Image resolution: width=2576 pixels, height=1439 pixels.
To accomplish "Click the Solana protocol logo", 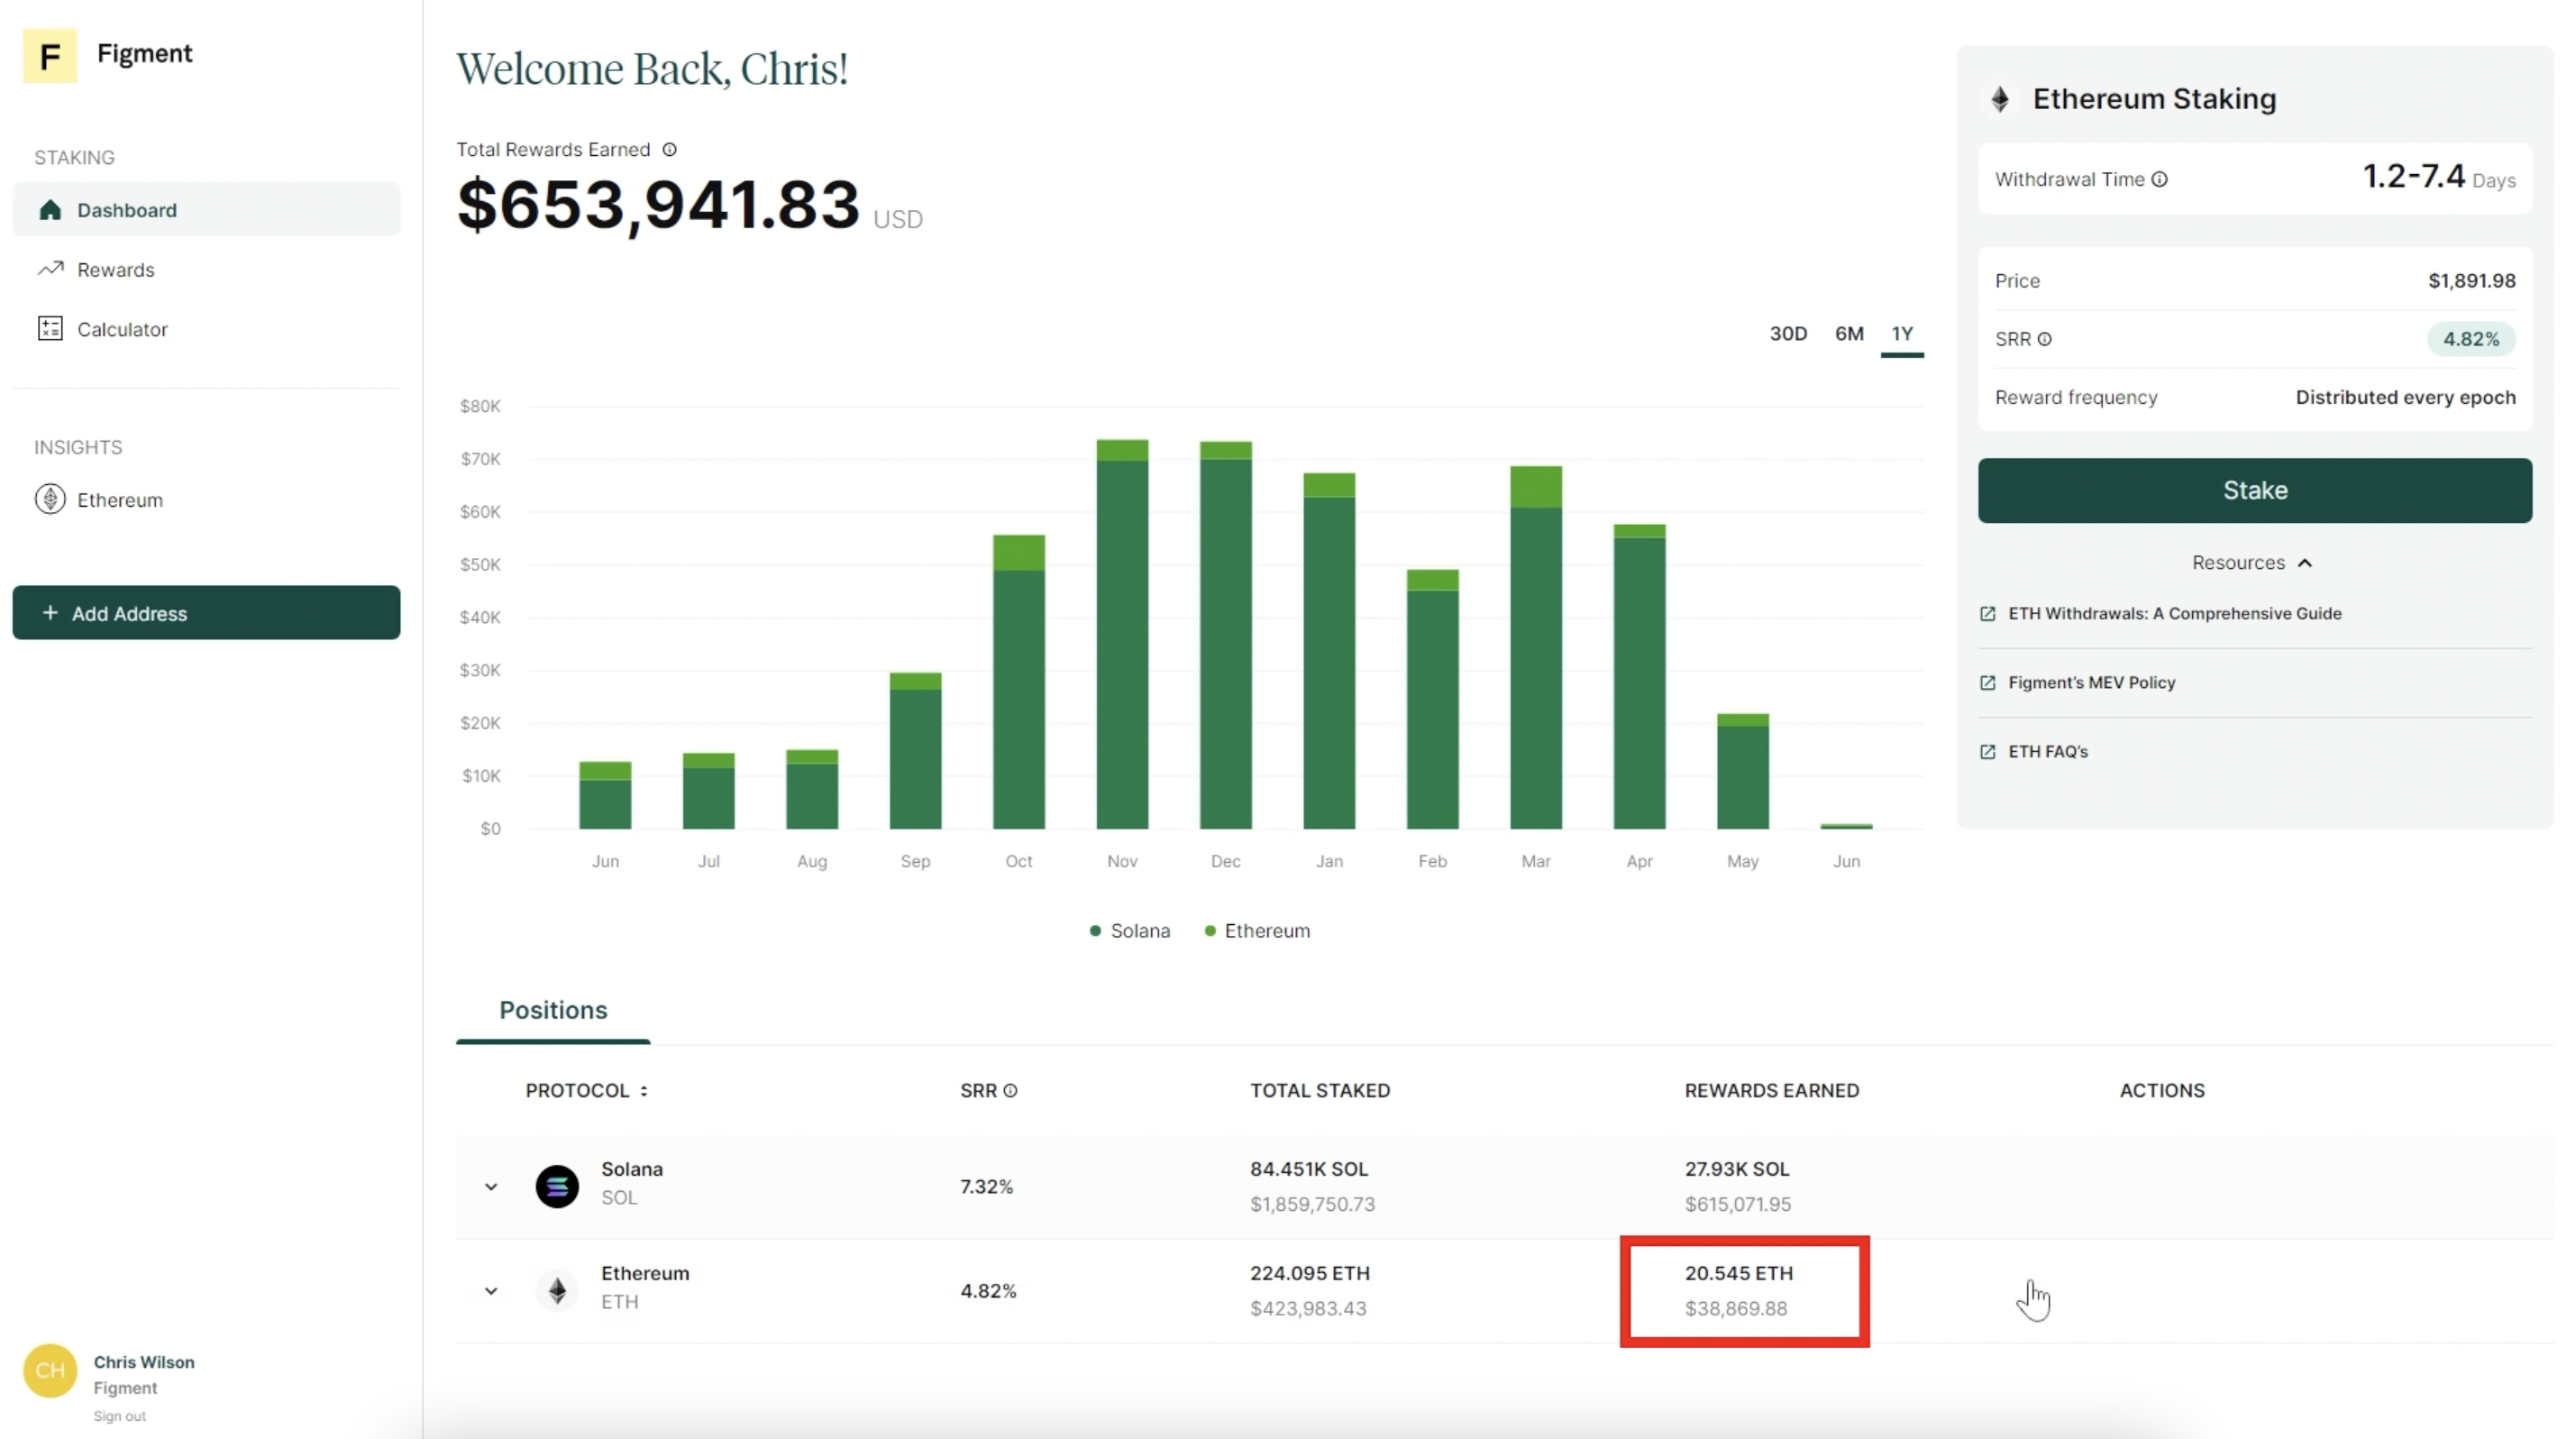I will 557,1187.
